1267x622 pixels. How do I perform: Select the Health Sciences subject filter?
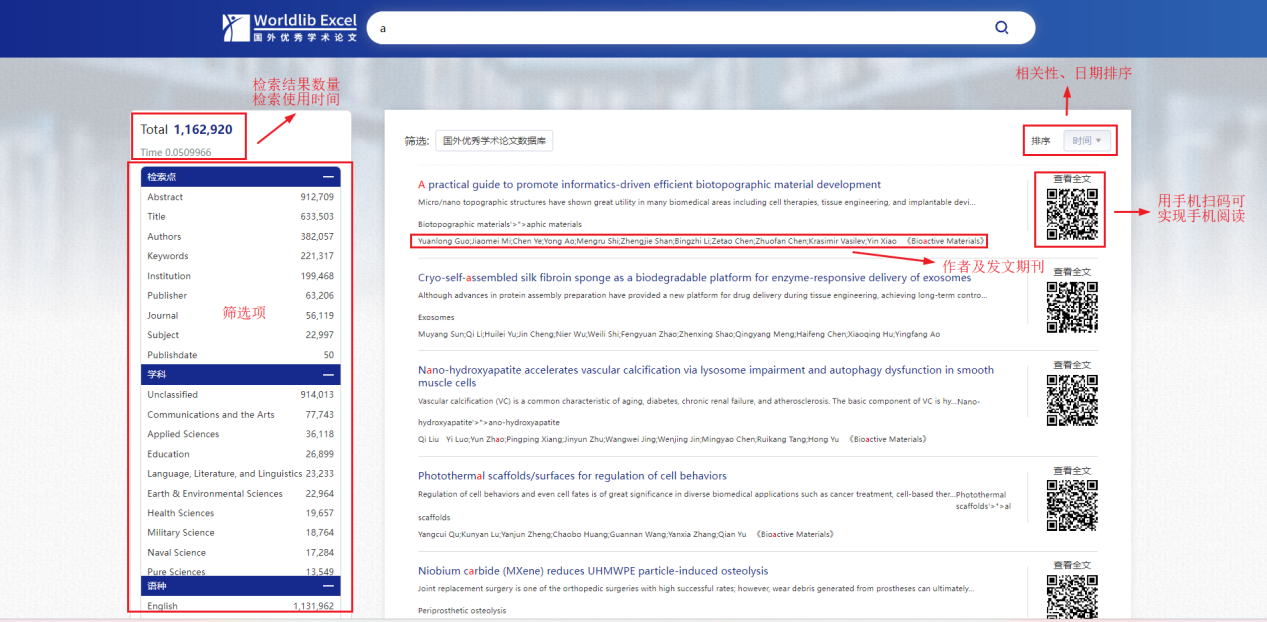(180, 513)
